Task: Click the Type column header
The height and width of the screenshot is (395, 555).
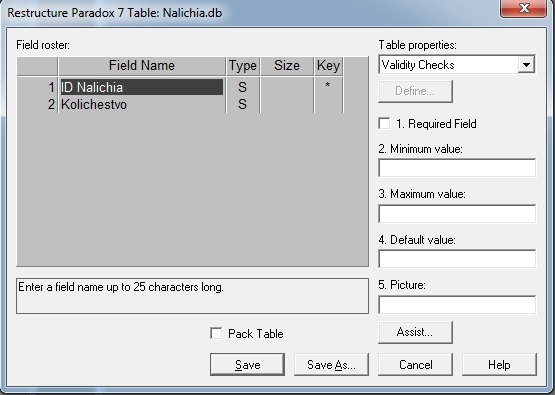Action: (243, 66)
